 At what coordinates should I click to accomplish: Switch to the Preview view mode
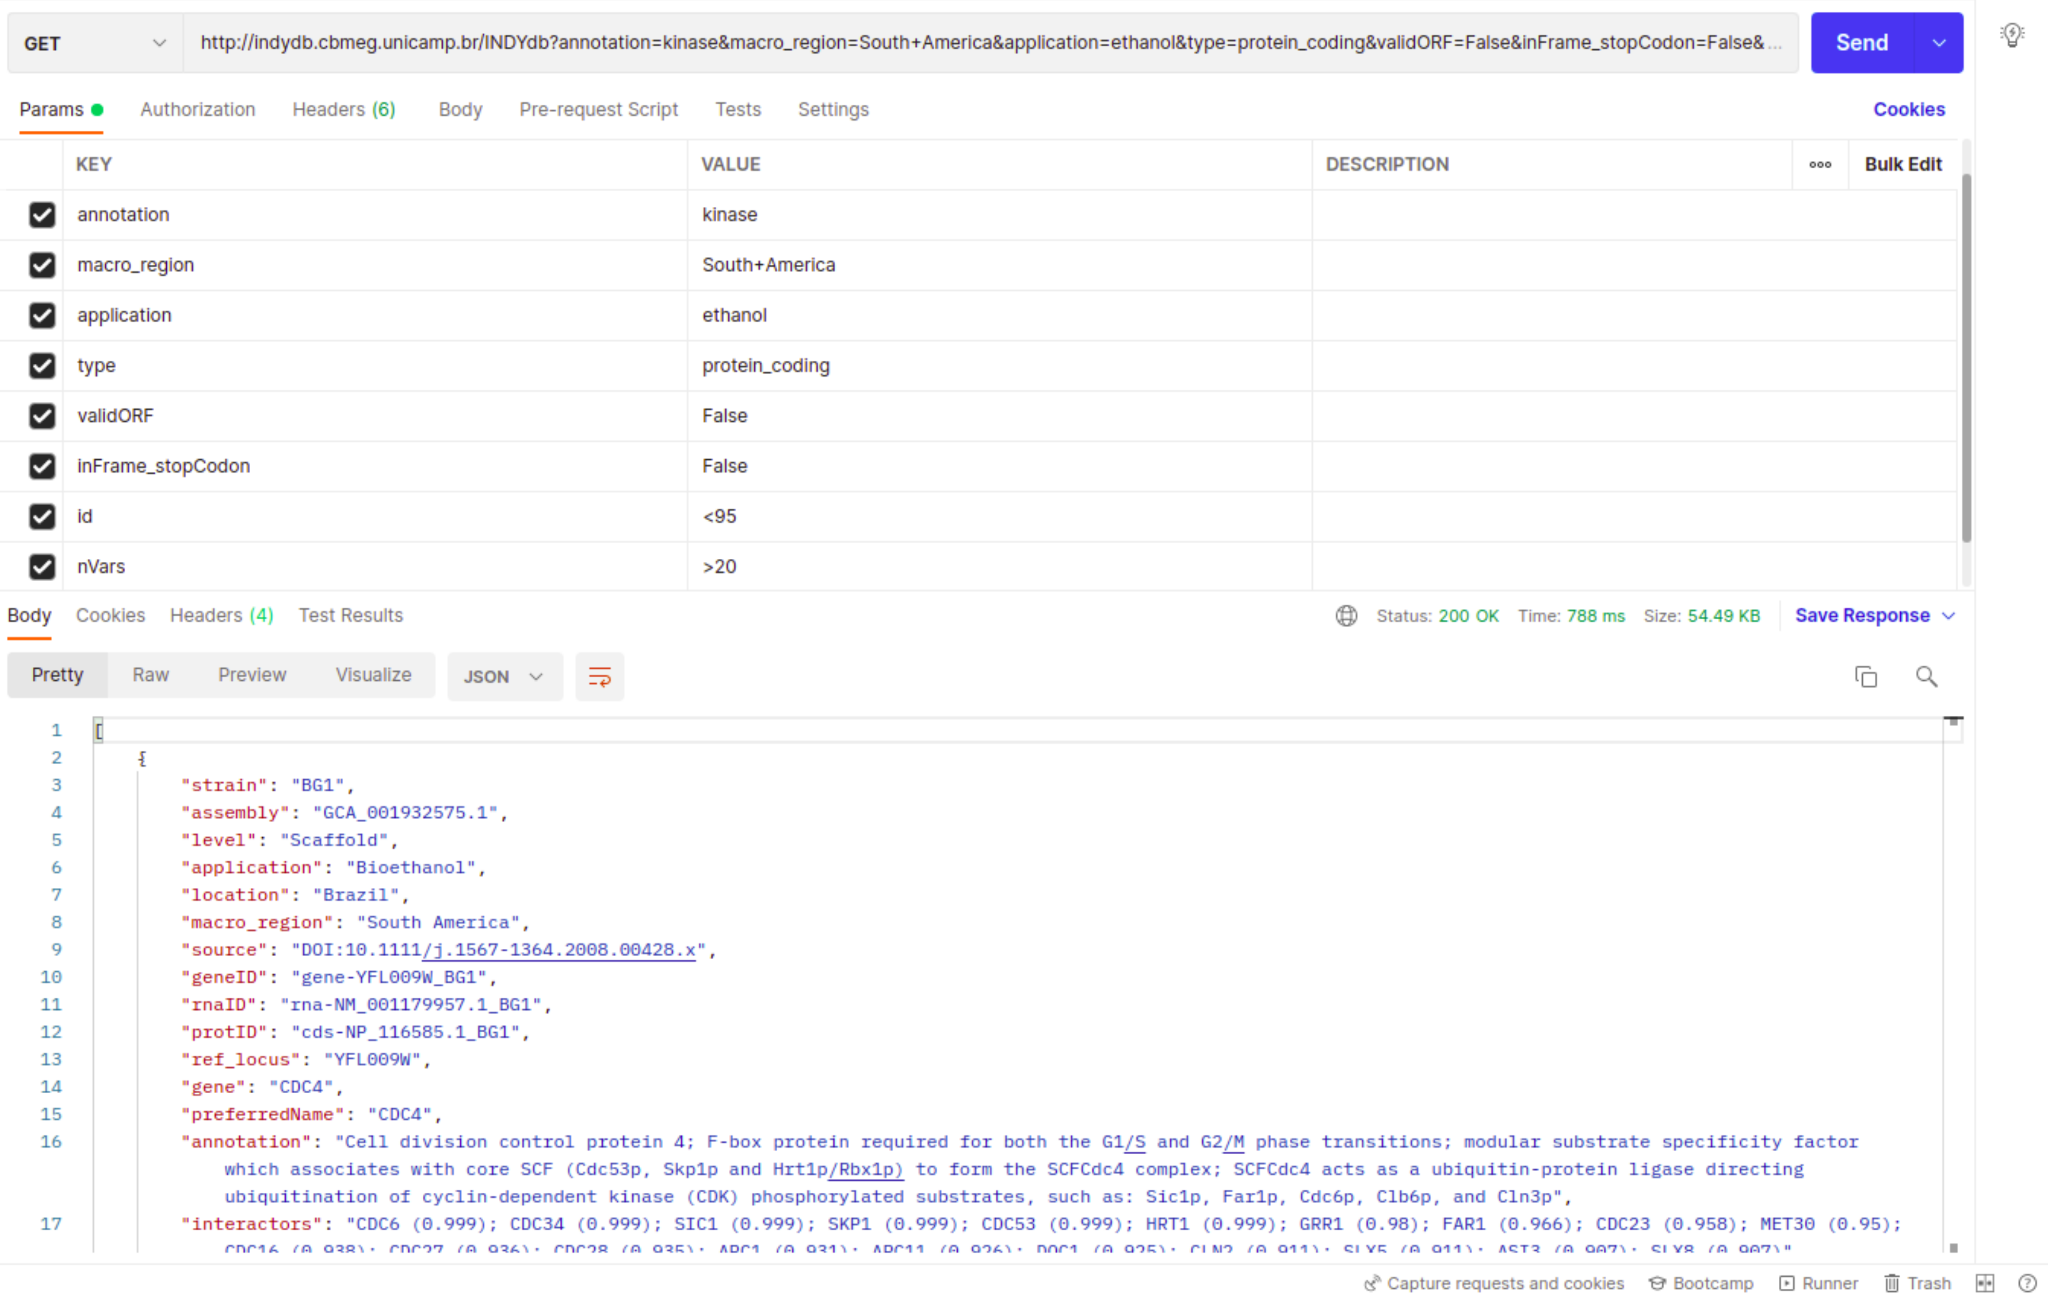(x=252, y=676)
